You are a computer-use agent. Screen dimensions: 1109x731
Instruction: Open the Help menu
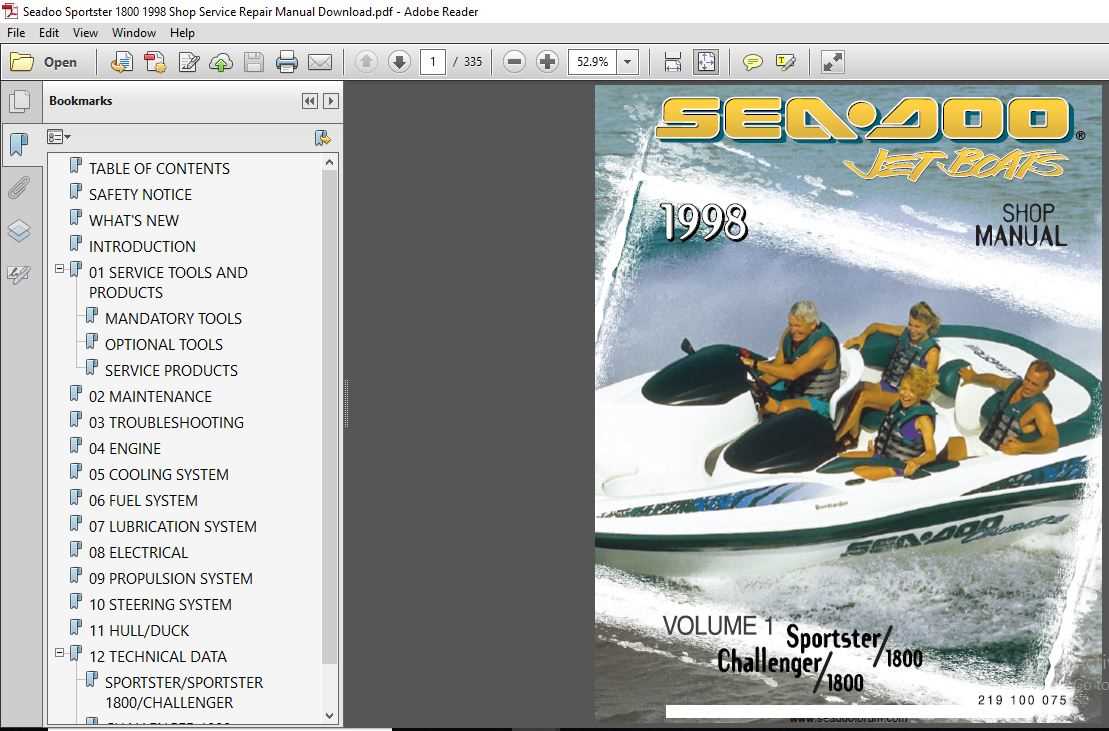[182, 33]
